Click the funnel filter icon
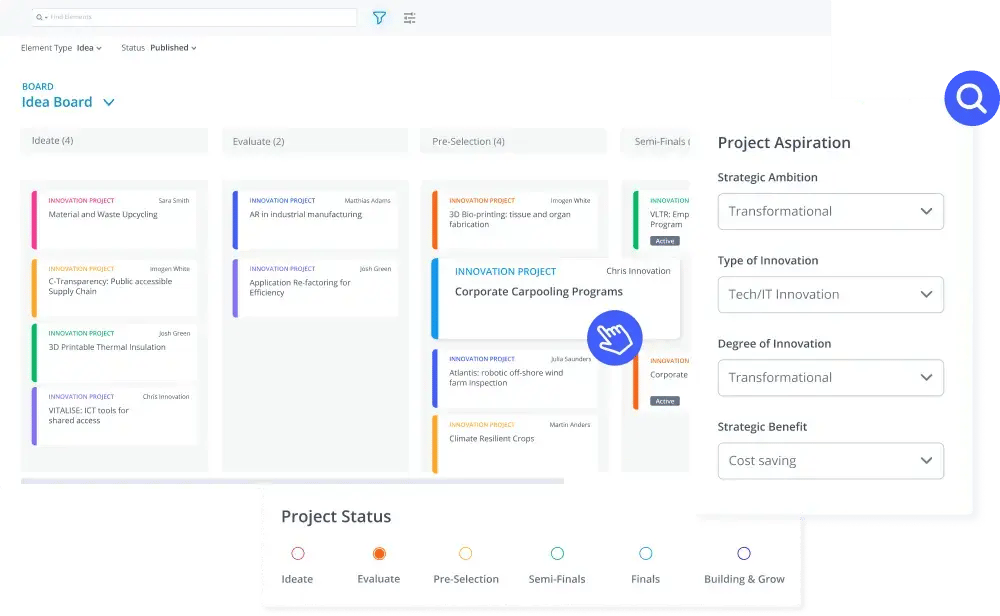The image size is (1000, 616). point(379,18)
